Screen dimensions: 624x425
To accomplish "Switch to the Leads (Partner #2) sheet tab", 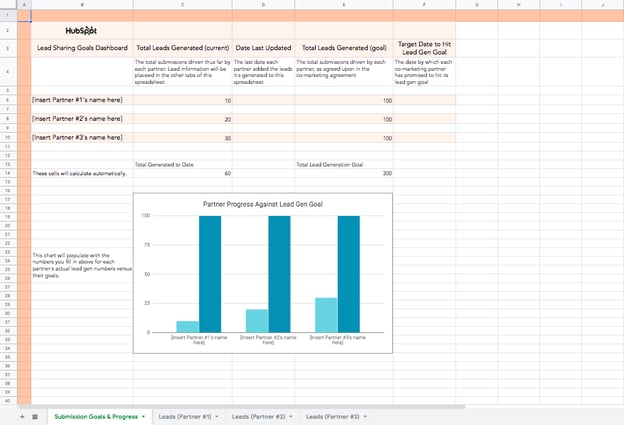I will point(259,415).
